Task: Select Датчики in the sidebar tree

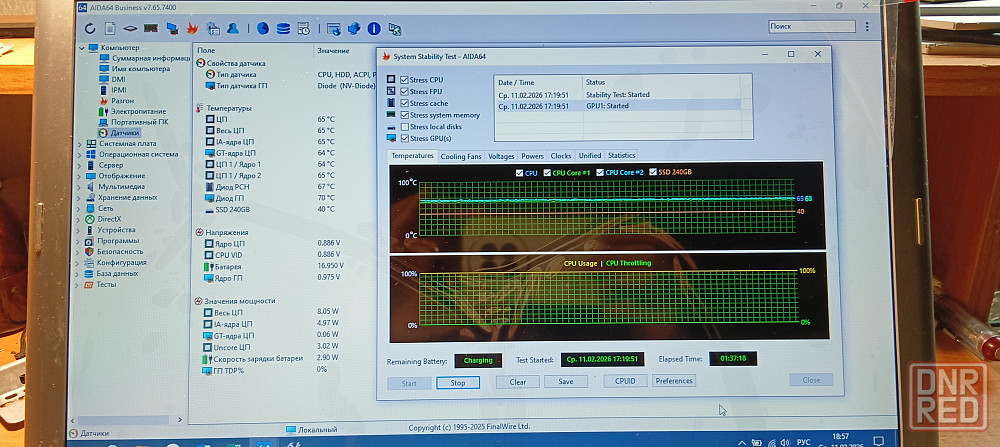Action: [124, 132]
